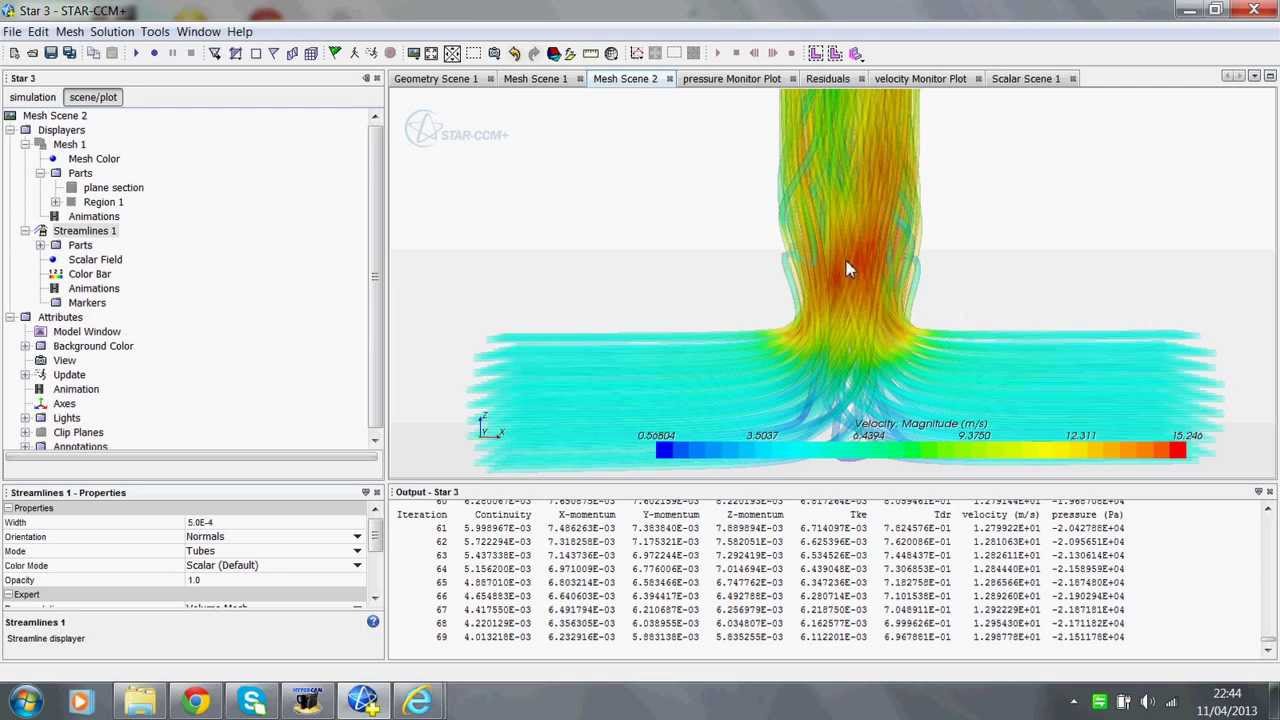Expand the Lights tree node
This screenshot has height=720, width=1280.
point(25,418)
